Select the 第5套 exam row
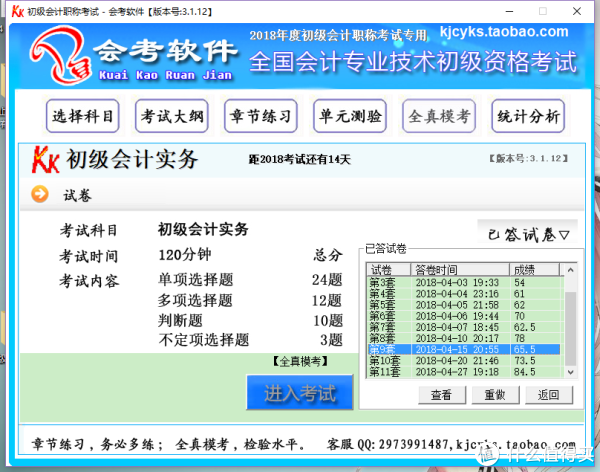600x472 pixels. click(x=464, y=305)
